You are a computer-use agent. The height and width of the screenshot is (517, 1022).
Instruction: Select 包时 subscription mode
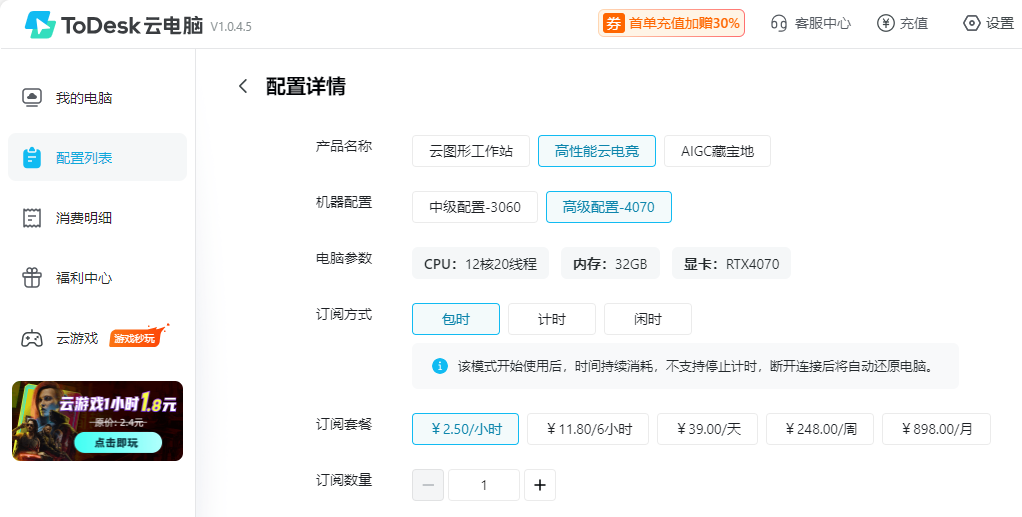pos(456,319)
